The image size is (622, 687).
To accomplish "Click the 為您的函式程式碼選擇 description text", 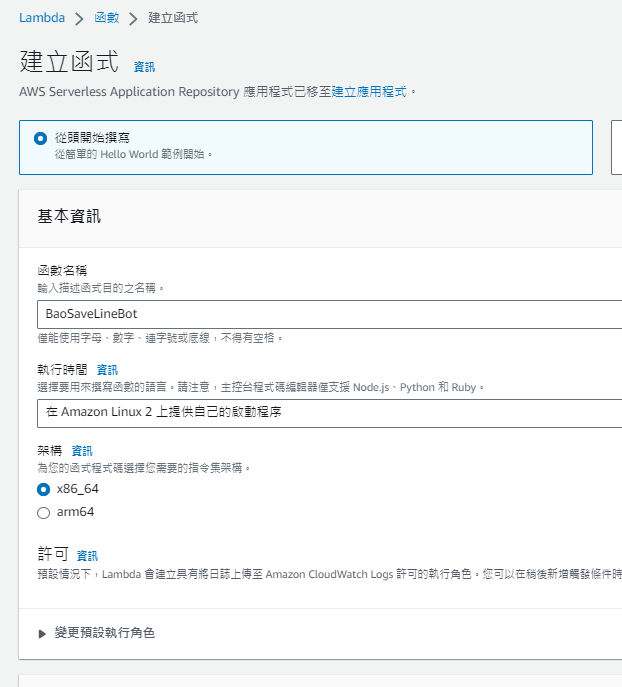I will [144, 468].
